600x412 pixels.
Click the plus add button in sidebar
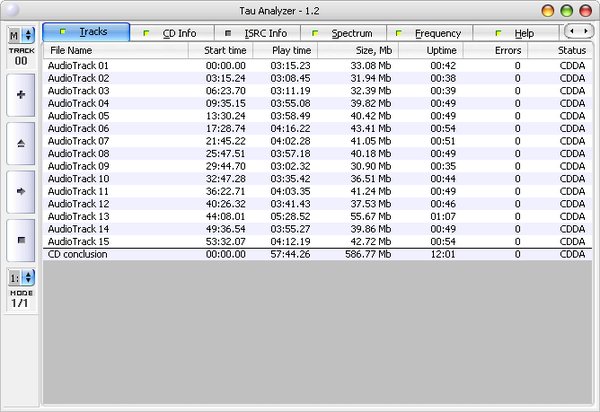(x=21, y=94)
